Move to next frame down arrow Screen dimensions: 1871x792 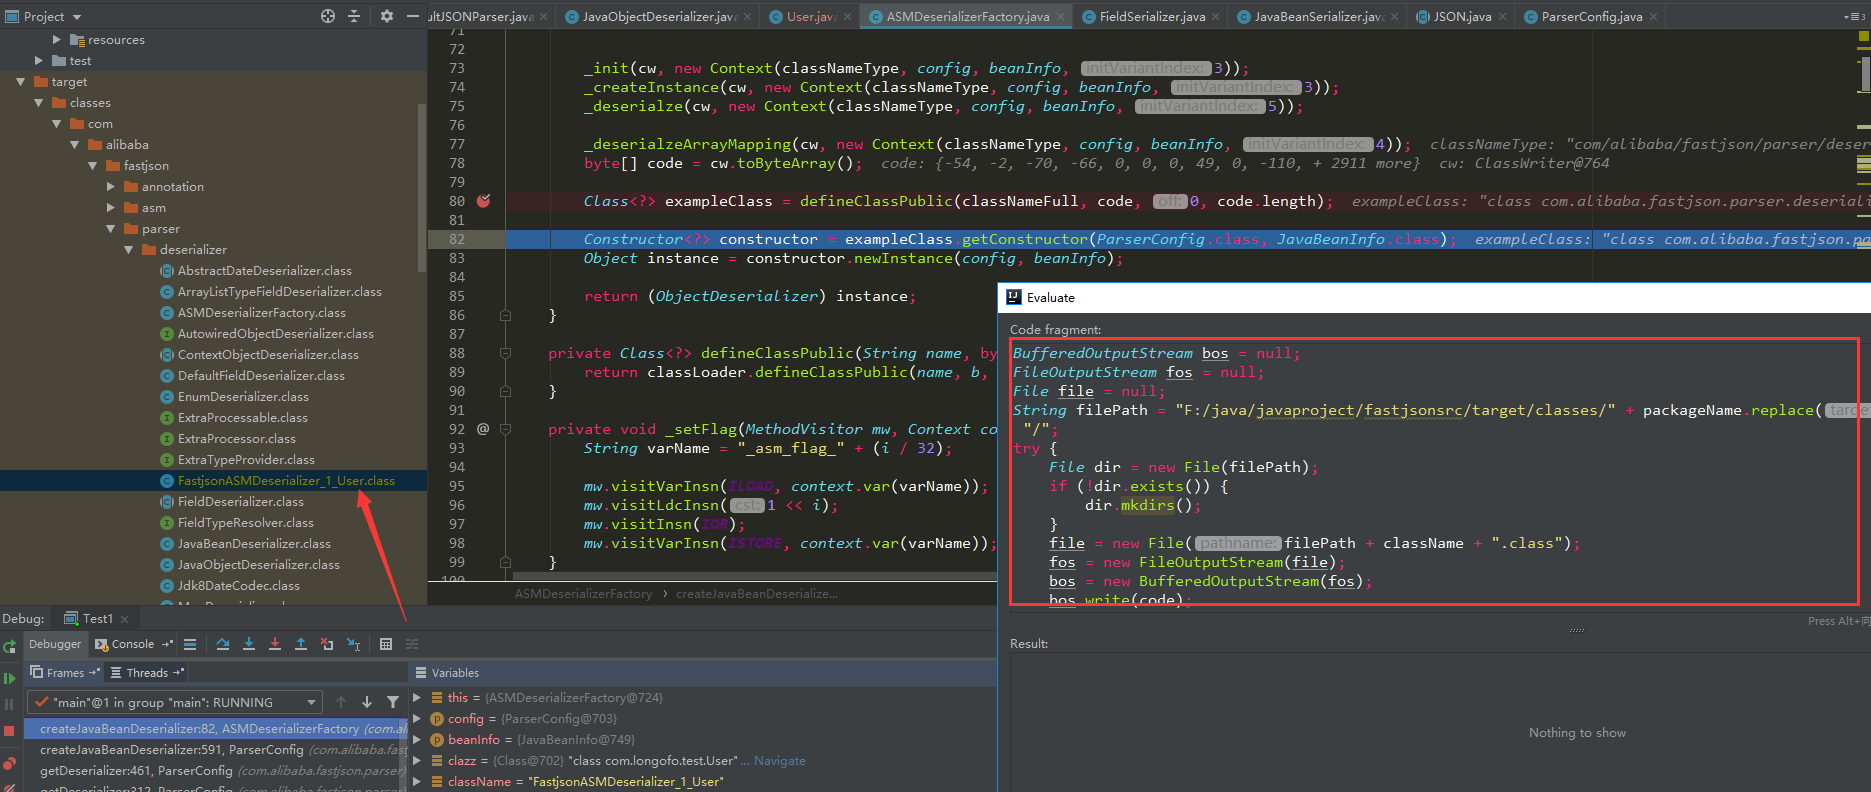(367, 702)
